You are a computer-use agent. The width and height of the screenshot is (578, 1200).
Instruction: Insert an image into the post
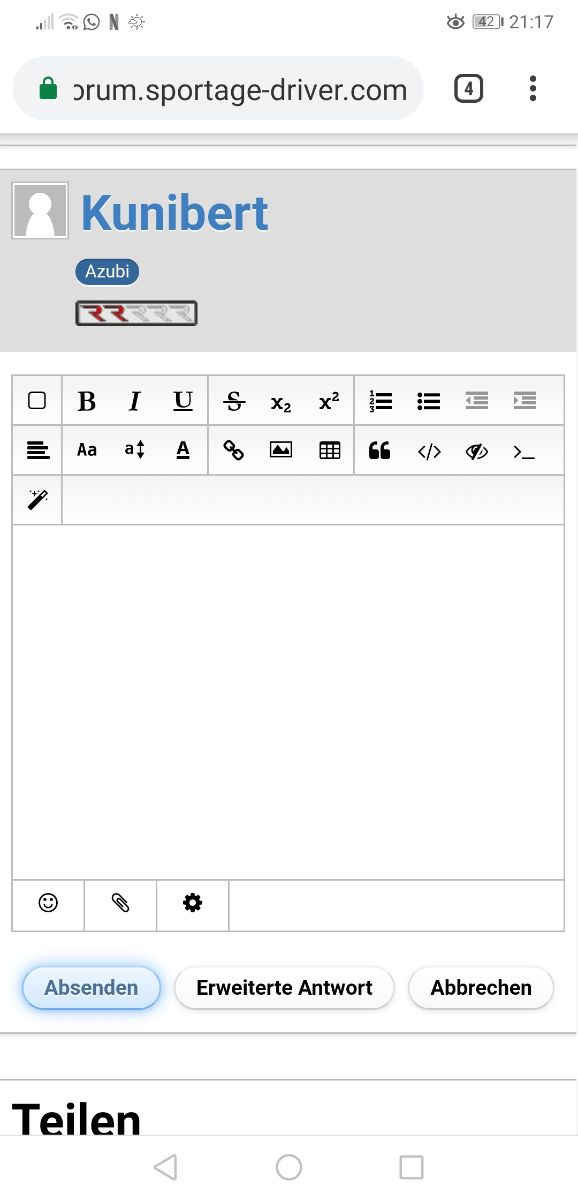(x=281, y=450)
